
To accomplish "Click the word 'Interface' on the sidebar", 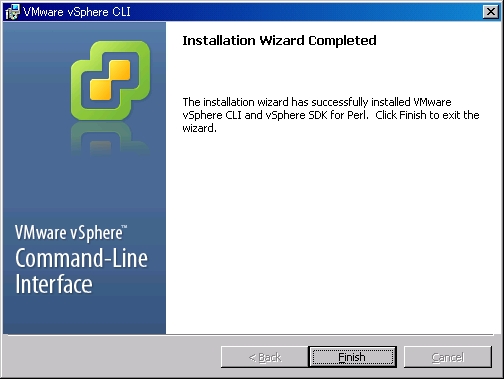I will tap(54, 284).
